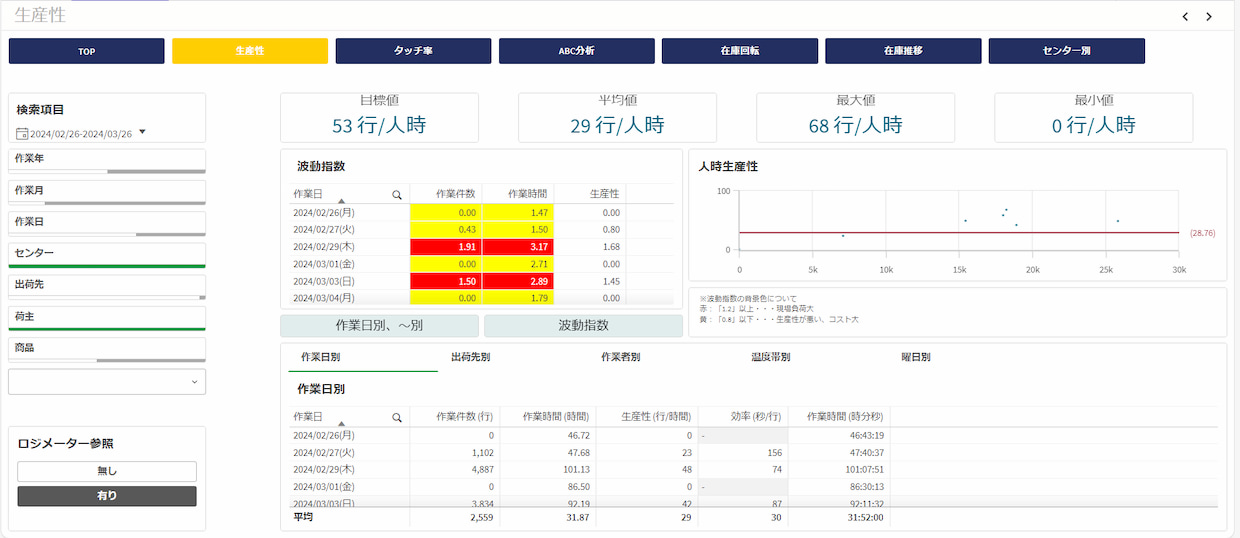Expand the 荷主 filter pane

107,317
